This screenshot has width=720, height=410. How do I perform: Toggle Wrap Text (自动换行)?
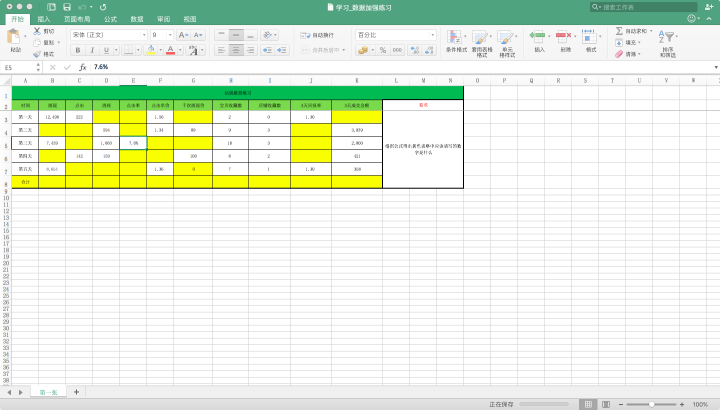(x=317, y=35)
